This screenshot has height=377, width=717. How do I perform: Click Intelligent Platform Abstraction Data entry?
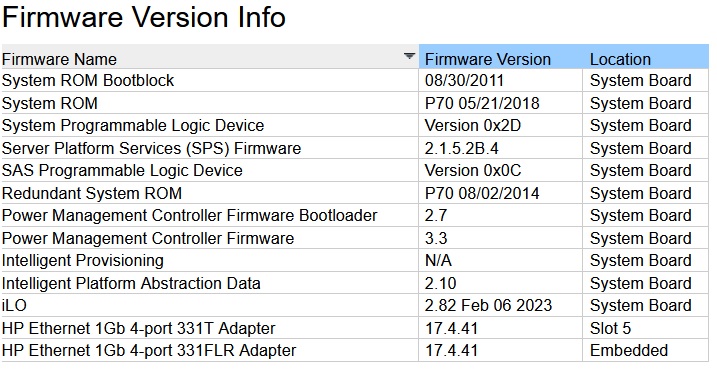(131, 283)
